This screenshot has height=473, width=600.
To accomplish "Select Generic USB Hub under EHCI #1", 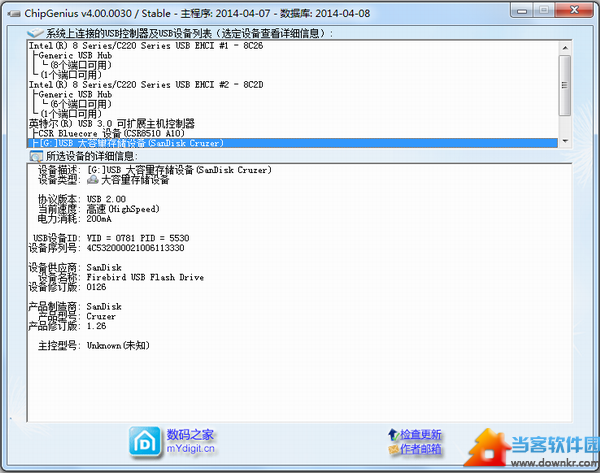I will coord(75,56).
